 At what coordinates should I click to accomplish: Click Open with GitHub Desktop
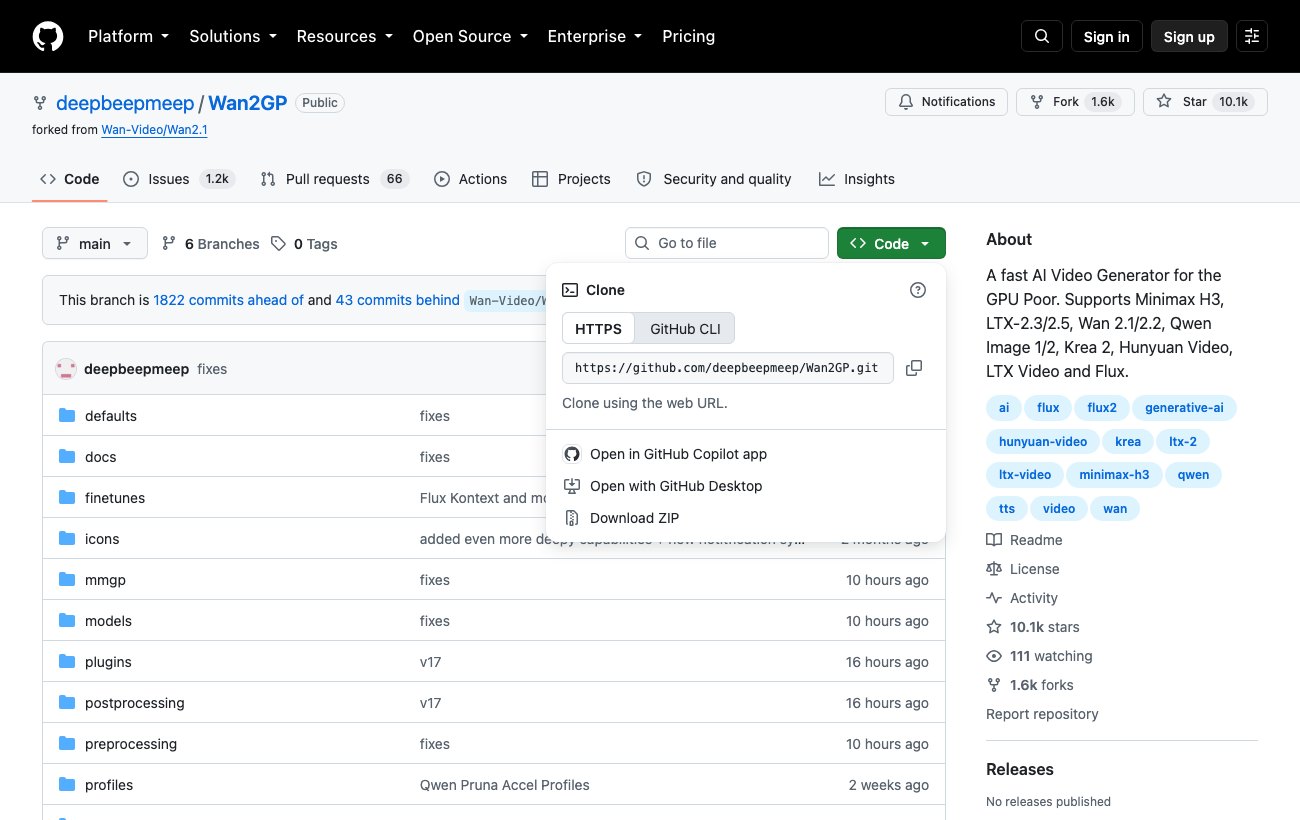coord(676,486)
